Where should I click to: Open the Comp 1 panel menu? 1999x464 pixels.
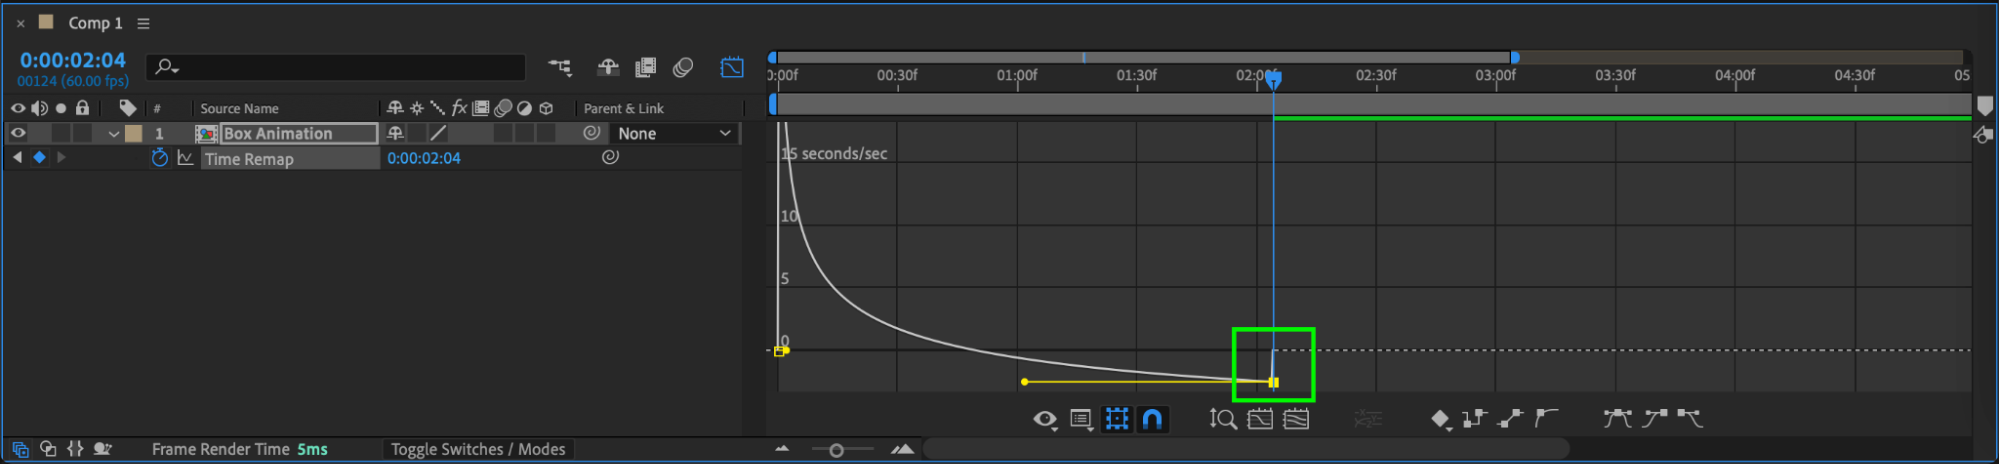144,23
